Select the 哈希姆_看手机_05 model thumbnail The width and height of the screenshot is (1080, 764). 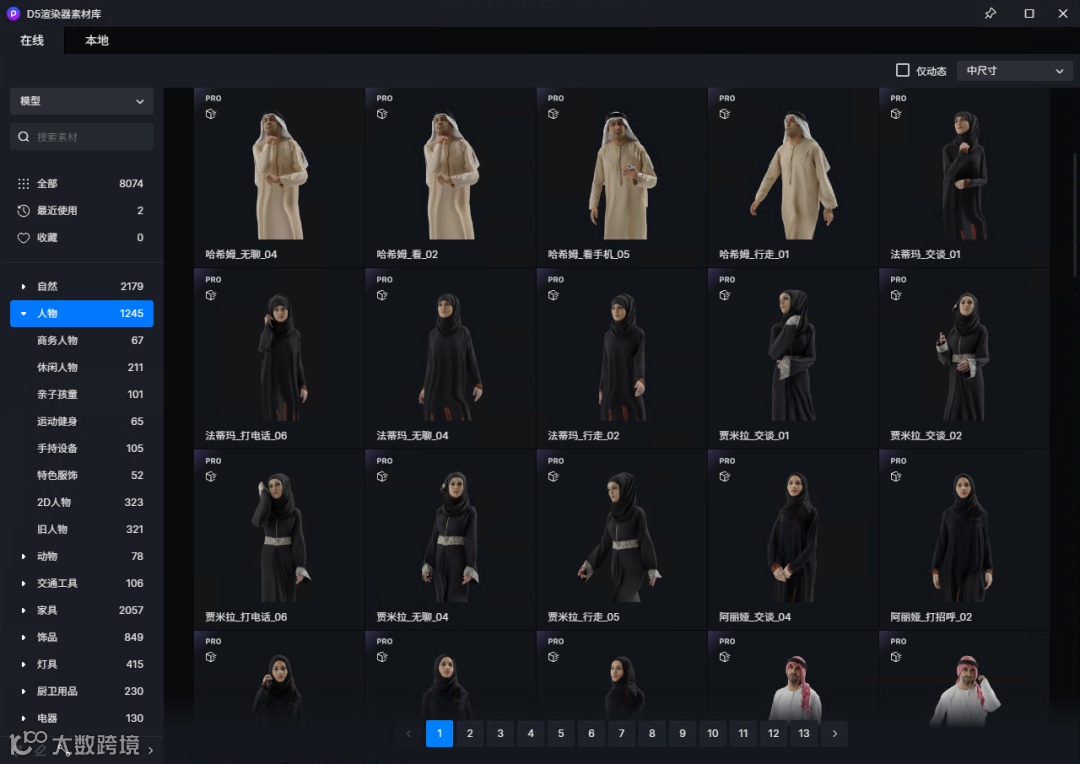[x=621, y=176]
